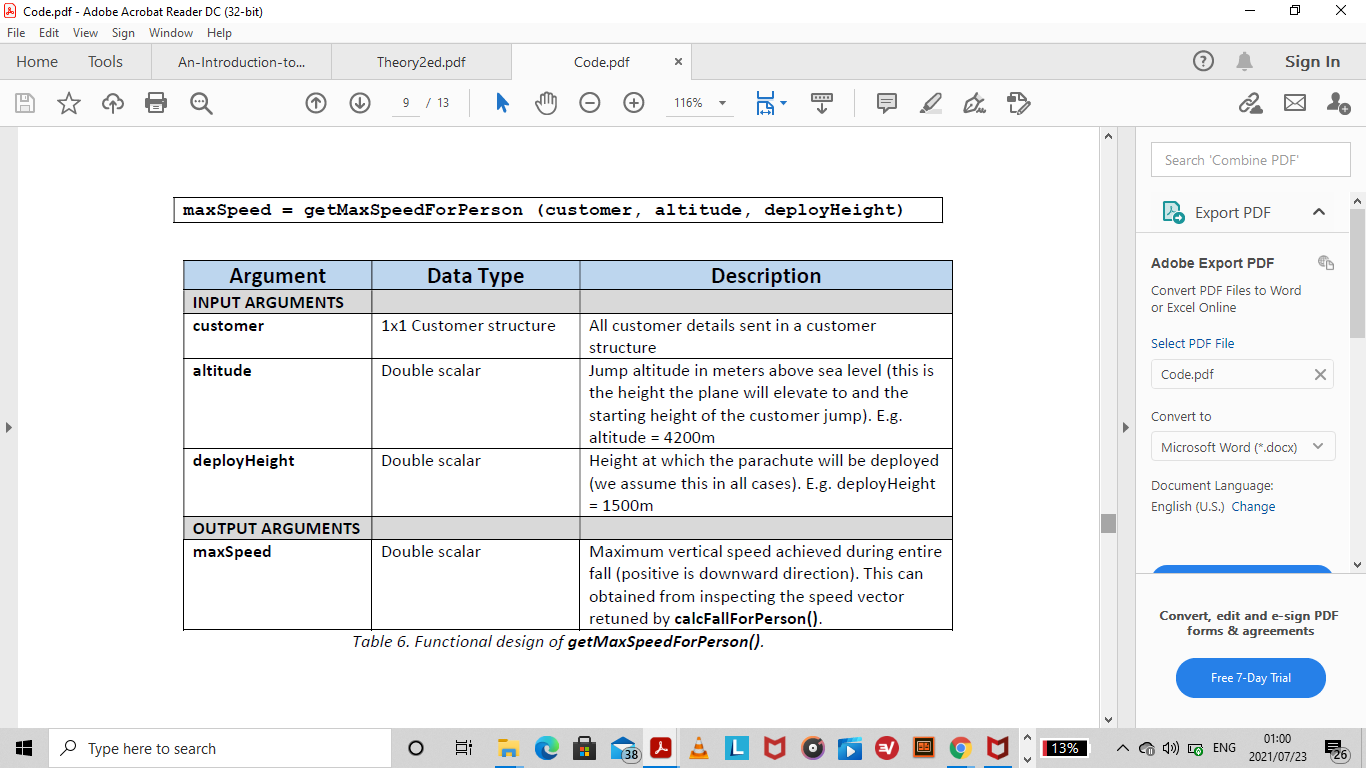The width and height of the screenshot is (1366, 768).
Task: Click the Free 7-Day Trial button
Action: pos(1251,678)
